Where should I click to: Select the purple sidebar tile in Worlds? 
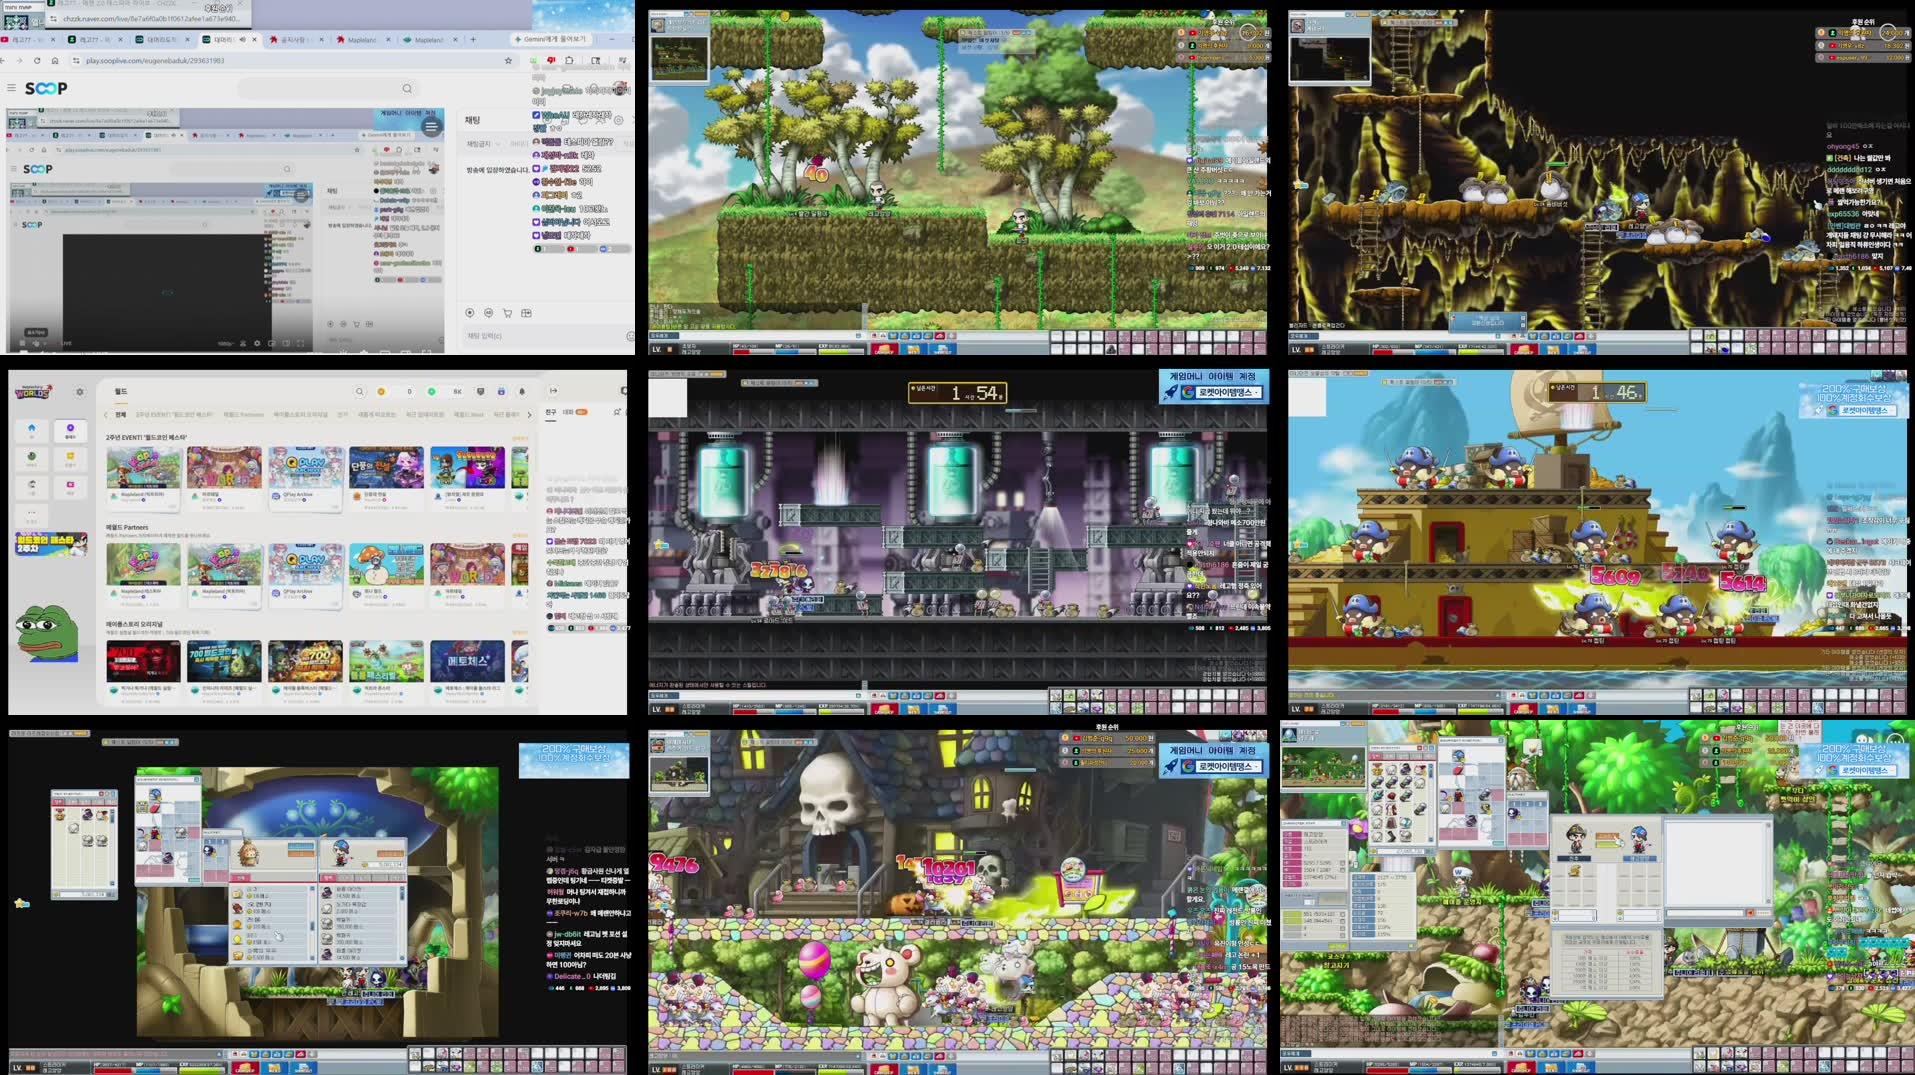70,431
